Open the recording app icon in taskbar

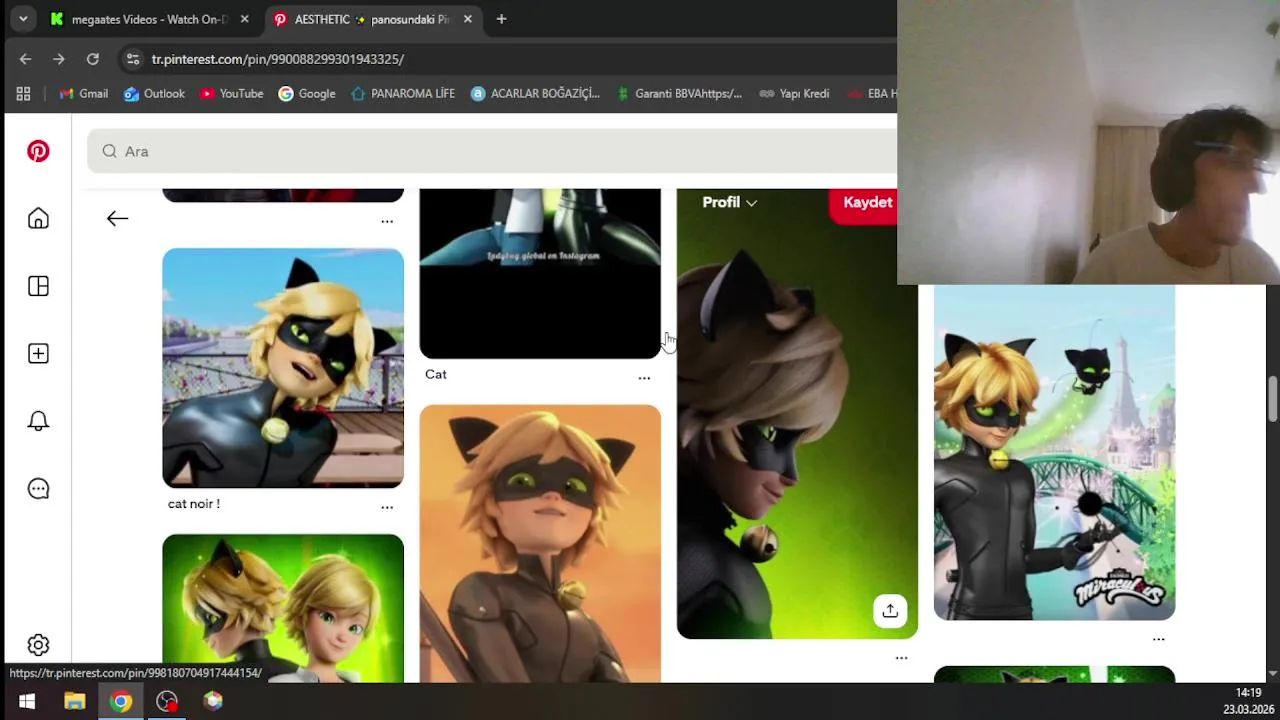coord(167,701)
